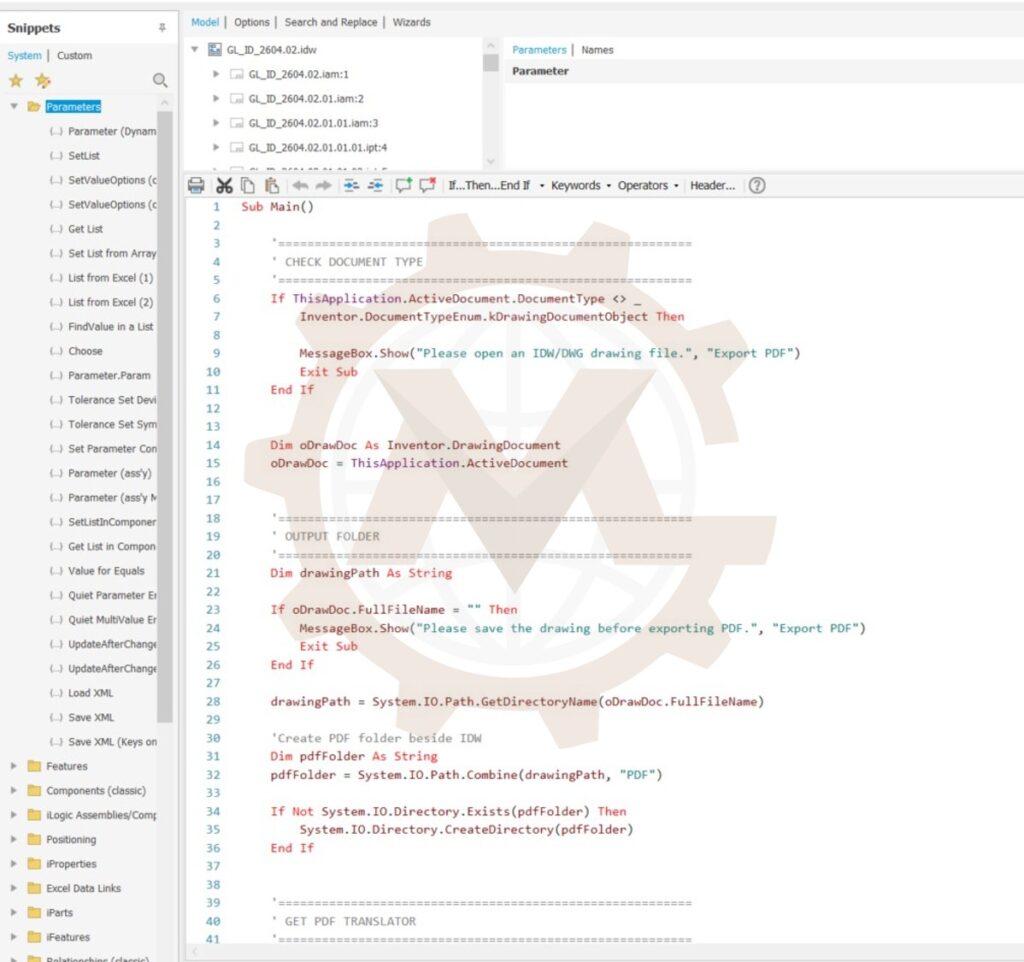
Task: Switch to the Options tab
Action: click(x=251, y=22)
